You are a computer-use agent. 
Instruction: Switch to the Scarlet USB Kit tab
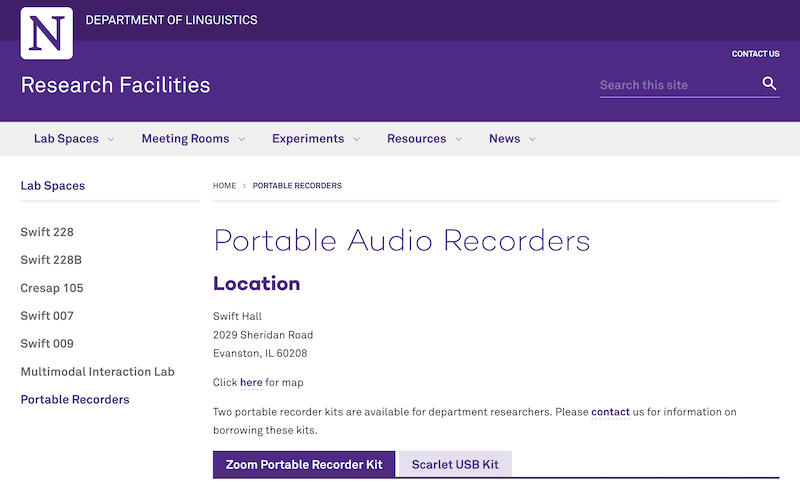pyautogui.click(x=455, y=464)
